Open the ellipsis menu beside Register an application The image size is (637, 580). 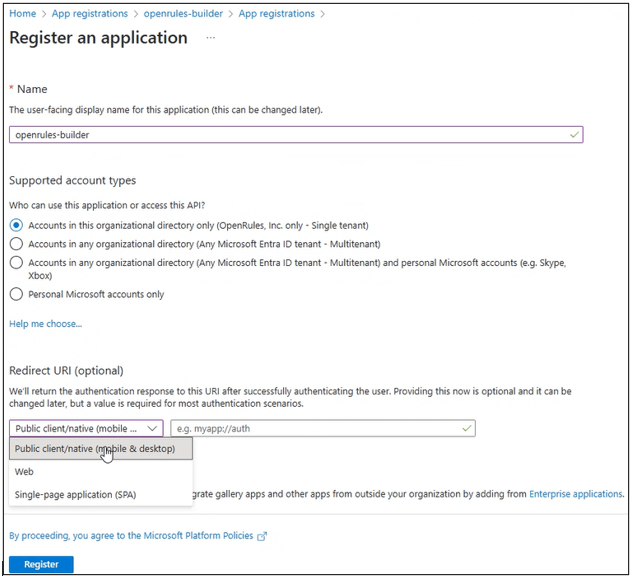click(210, 38)
